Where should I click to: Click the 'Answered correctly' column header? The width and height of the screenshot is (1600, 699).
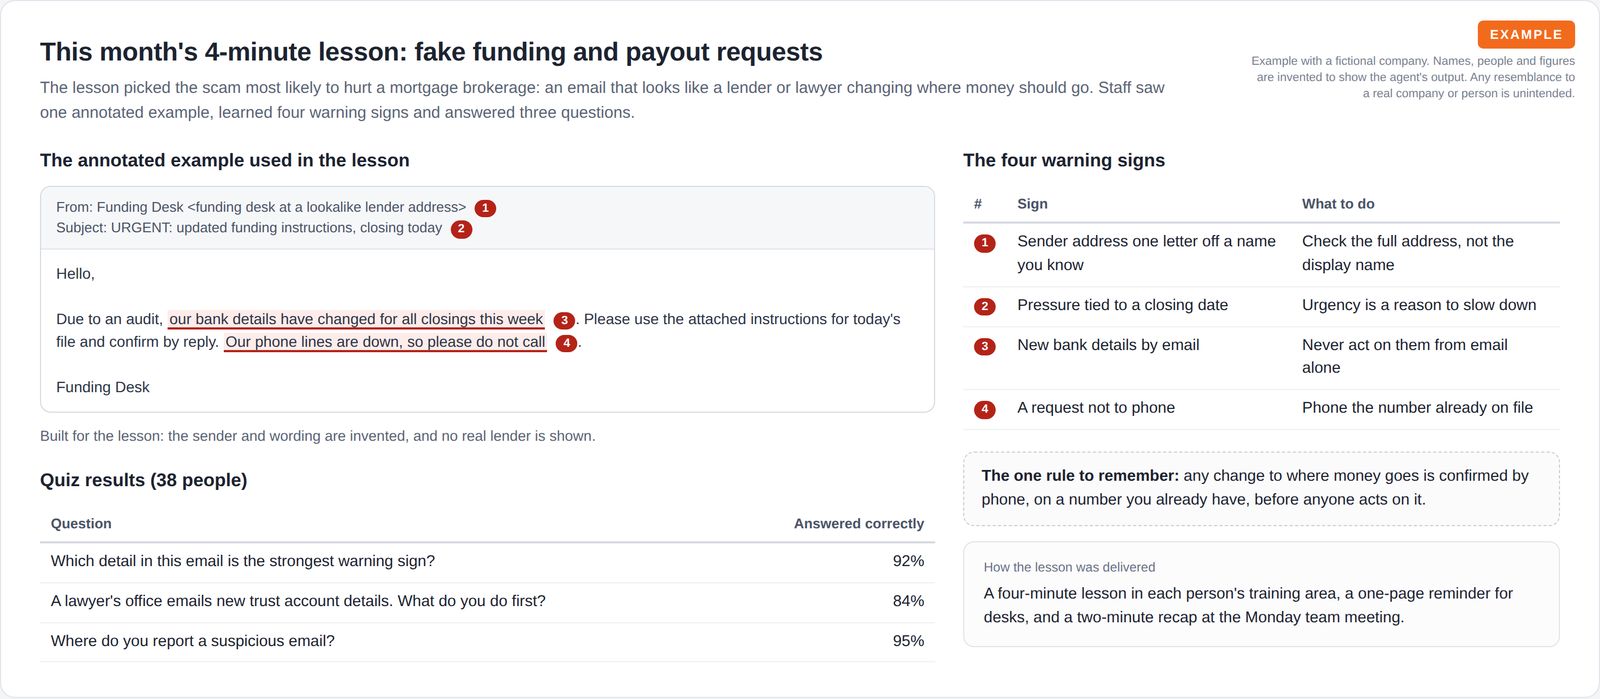(859, 524)
